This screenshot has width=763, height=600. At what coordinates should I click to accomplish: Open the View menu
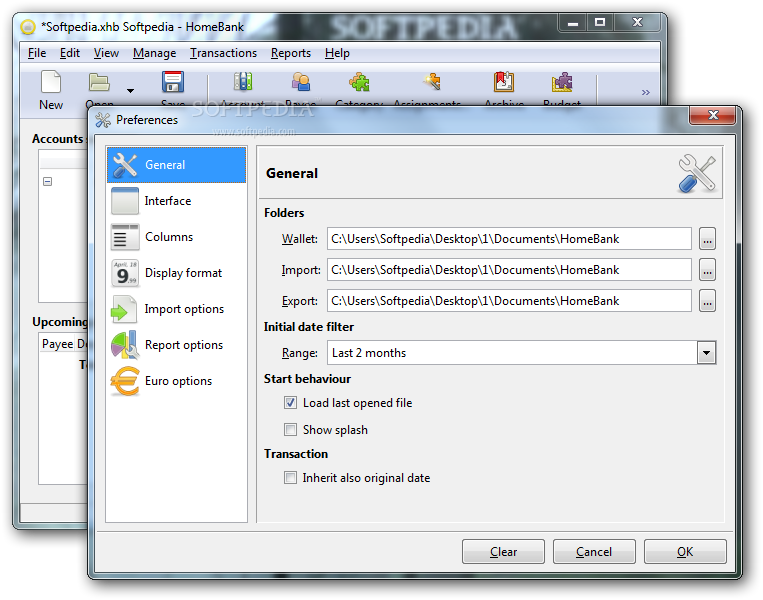pyautogui.click(x=106, y=53)
